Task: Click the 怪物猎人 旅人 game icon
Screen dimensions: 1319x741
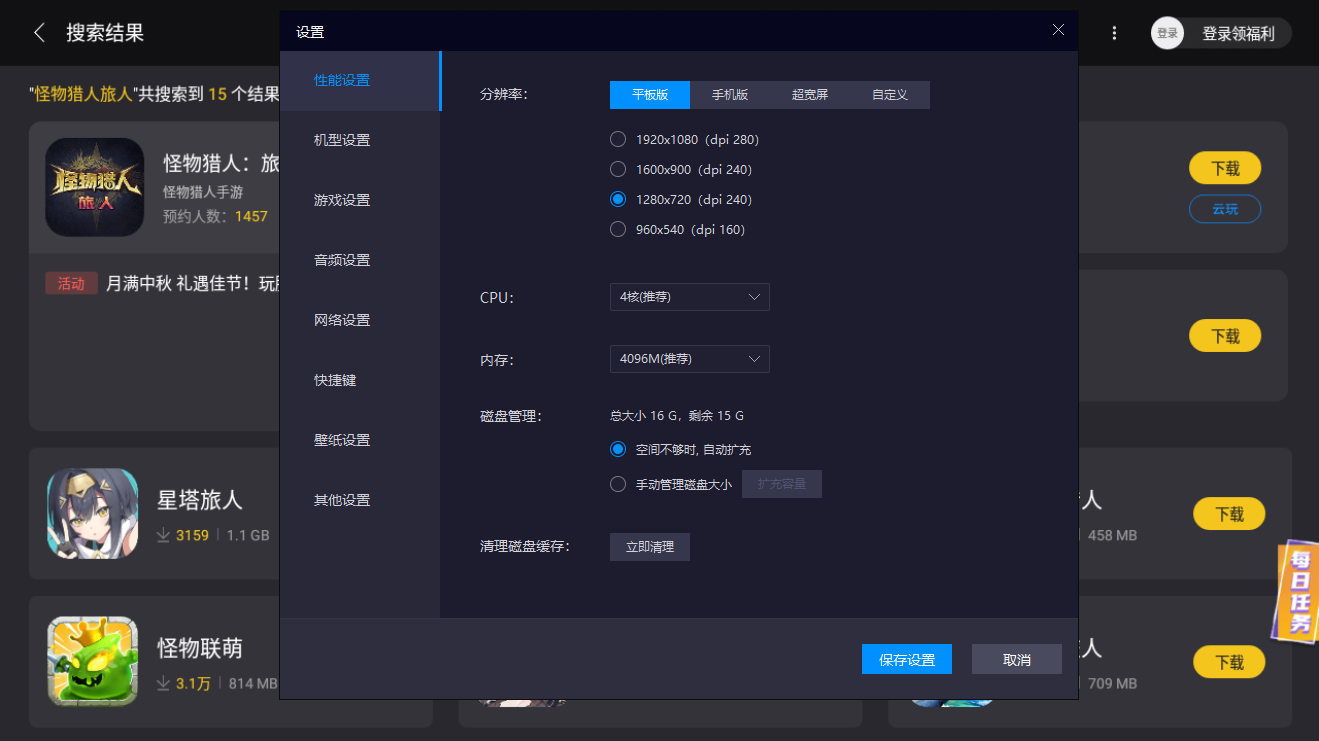Action: pos(94,186)
